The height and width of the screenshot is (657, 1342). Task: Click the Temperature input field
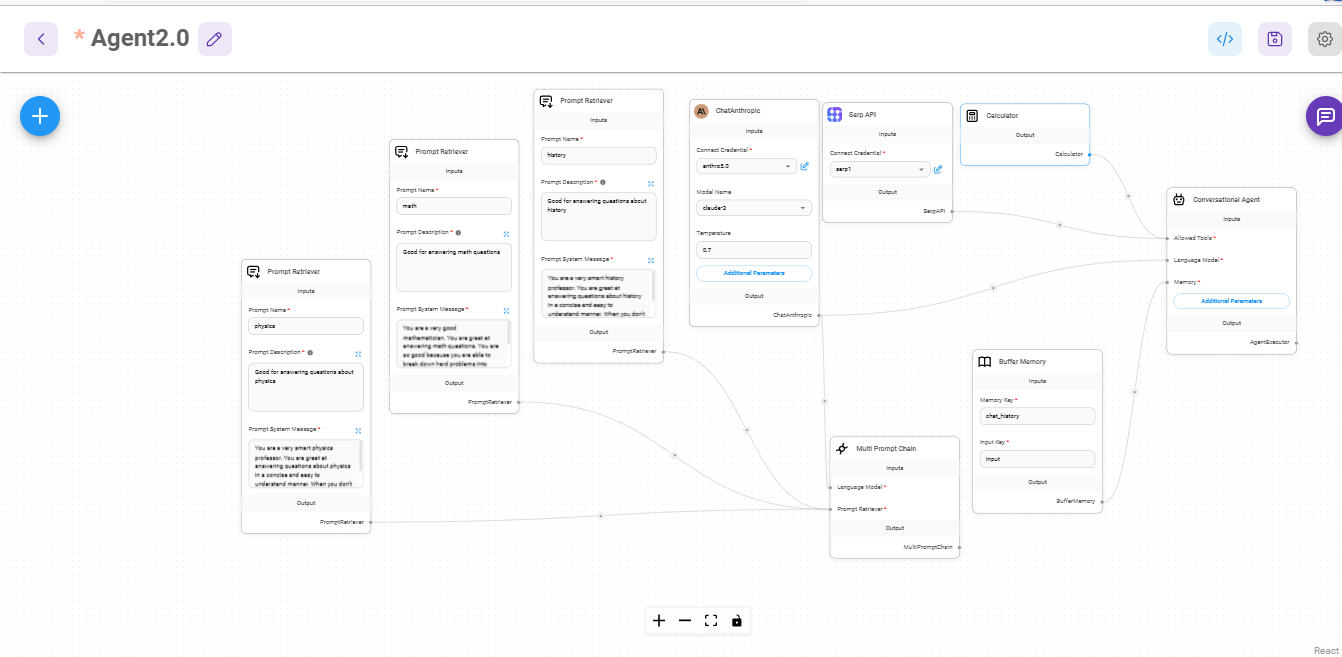(753, 249)
